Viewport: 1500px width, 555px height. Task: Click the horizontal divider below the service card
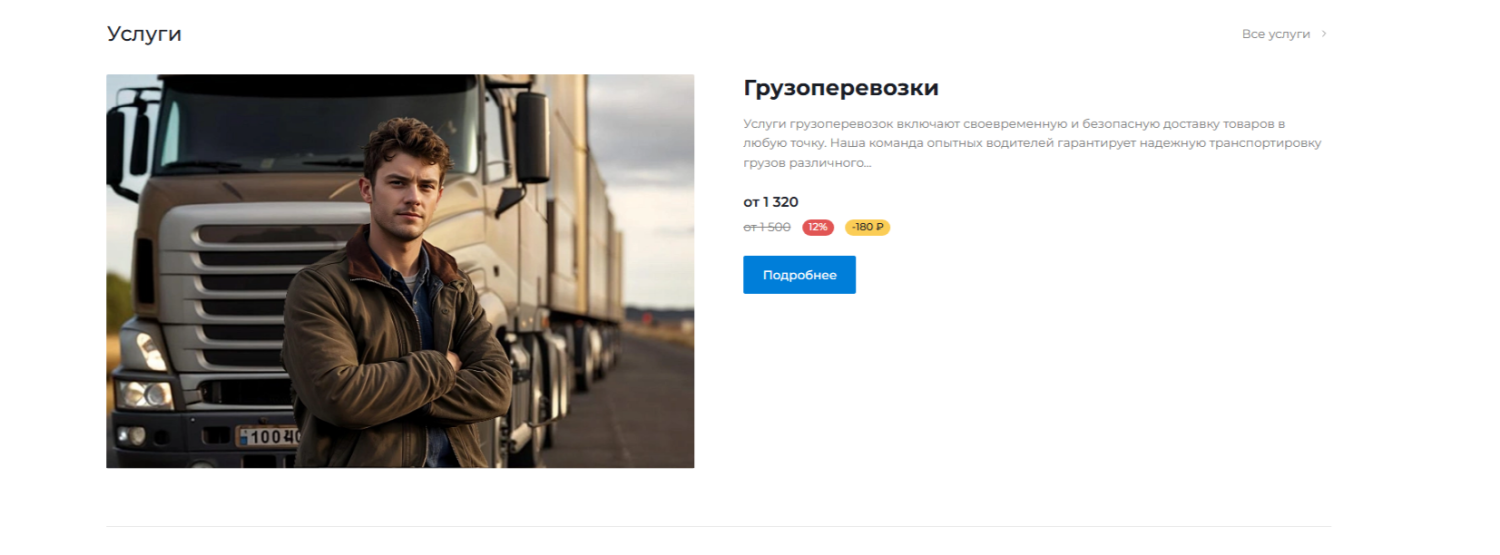(x=718, y=526)
